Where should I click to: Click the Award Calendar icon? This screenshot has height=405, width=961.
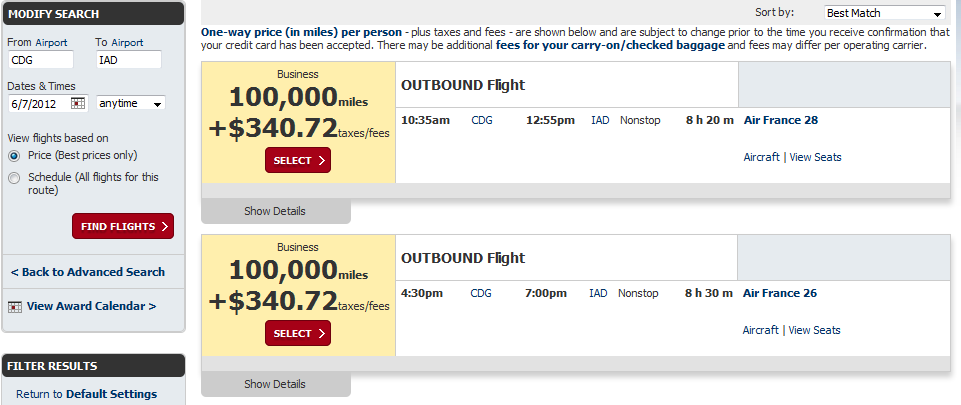click(14, 307)
